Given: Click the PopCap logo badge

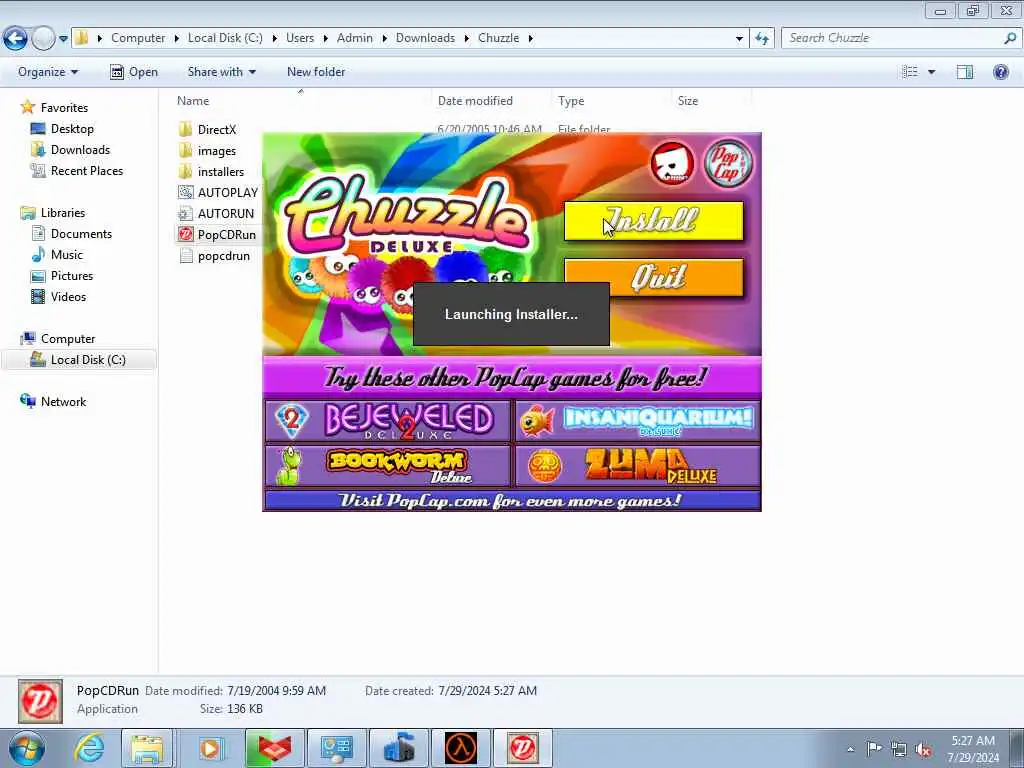Looking at the screenshot, I should [x=728, y=163].
